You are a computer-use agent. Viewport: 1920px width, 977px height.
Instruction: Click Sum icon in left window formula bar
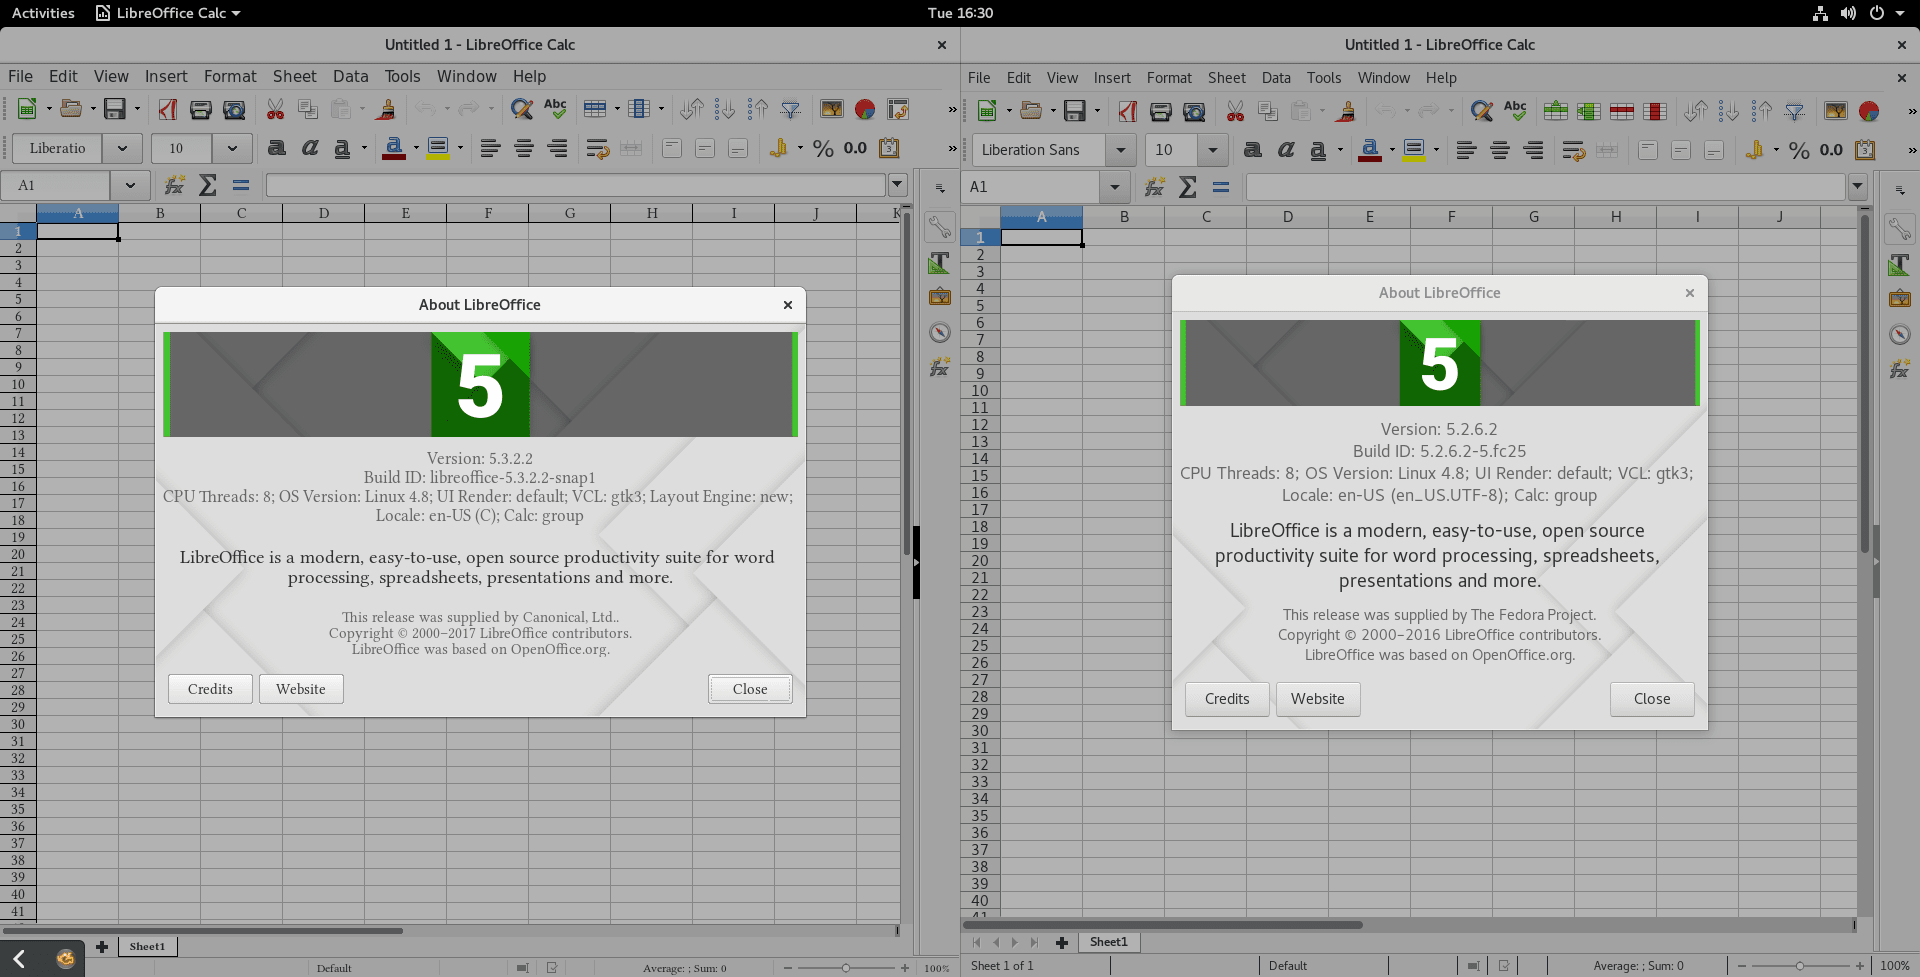click(x=208, y=185)
